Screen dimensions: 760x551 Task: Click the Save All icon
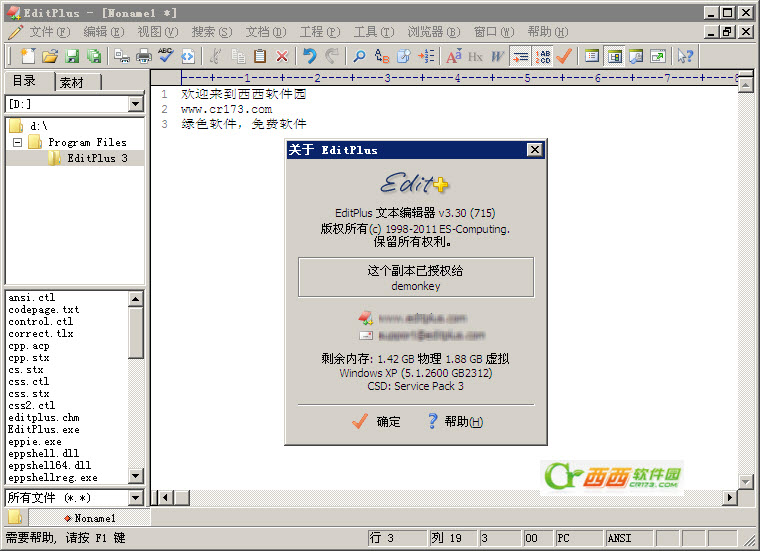point(94,56)
